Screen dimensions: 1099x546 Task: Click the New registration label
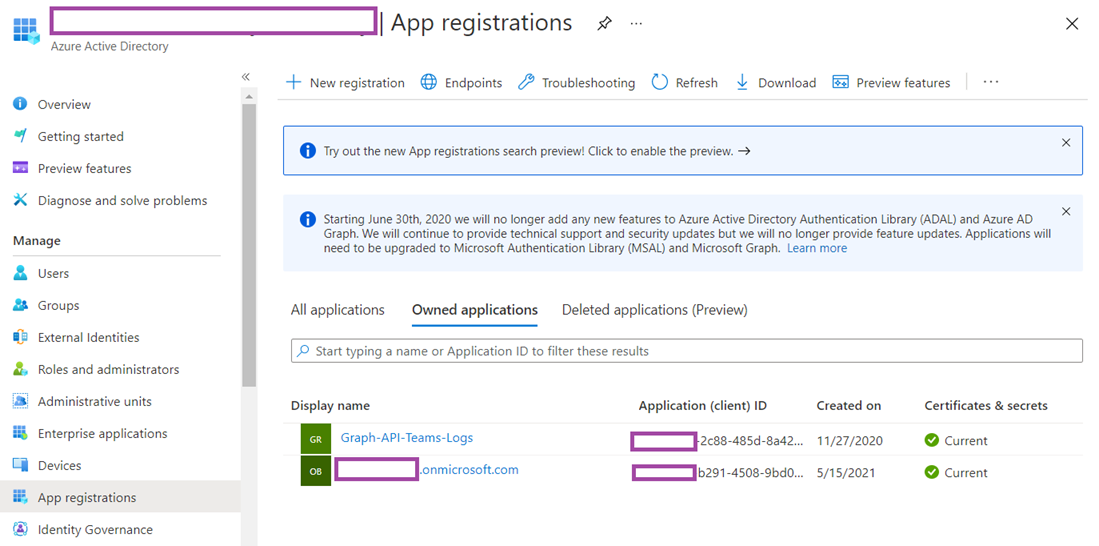357,83
